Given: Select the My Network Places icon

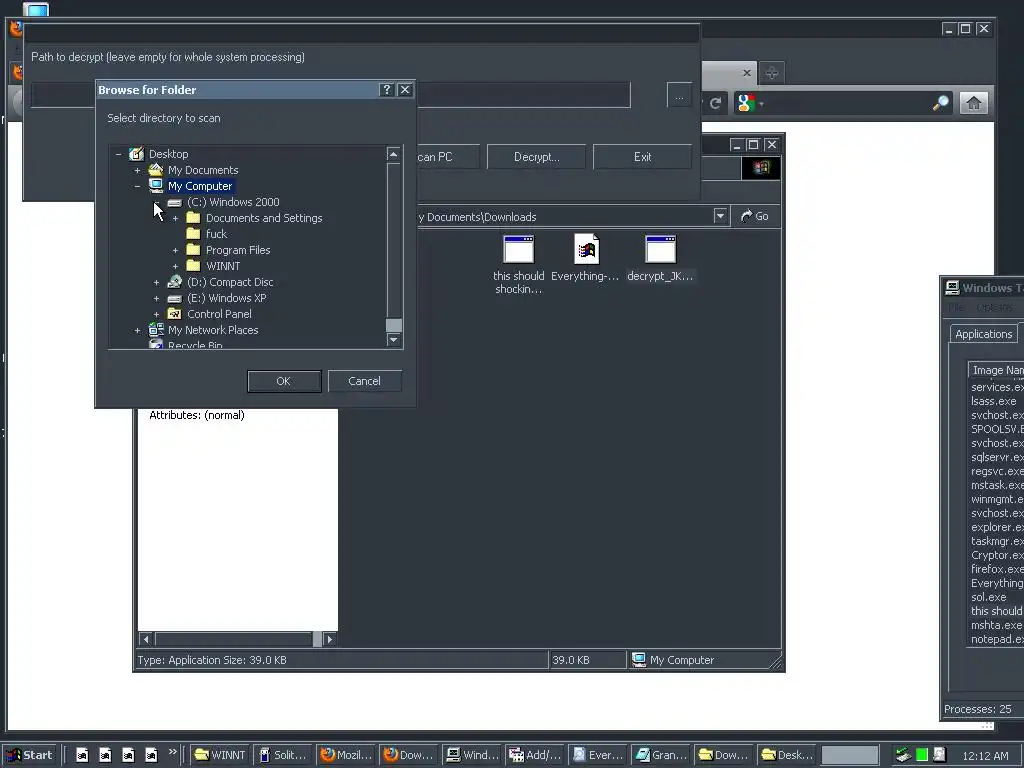Looking at the screenshot, I should (155, 330).
